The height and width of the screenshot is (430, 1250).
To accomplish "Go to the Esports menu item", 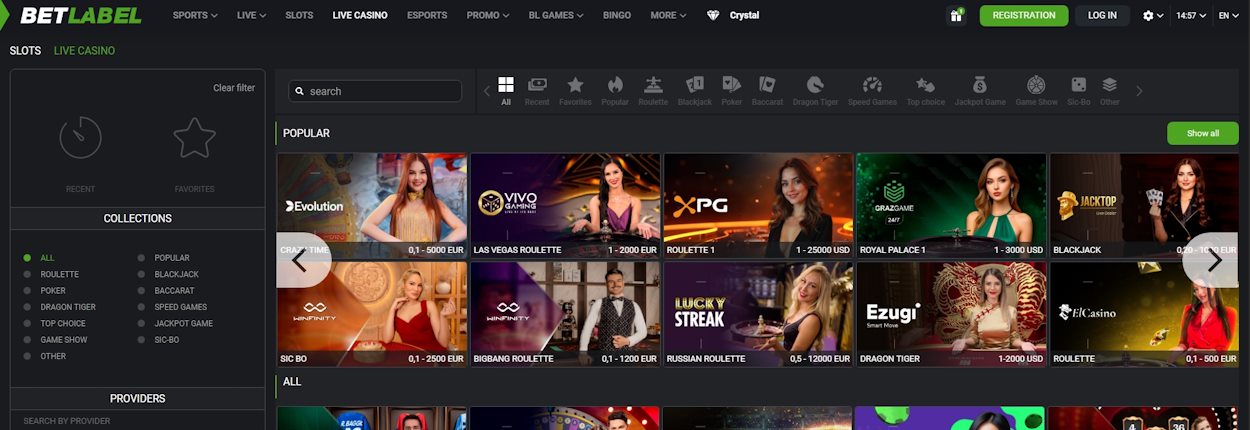I will 426,16.
